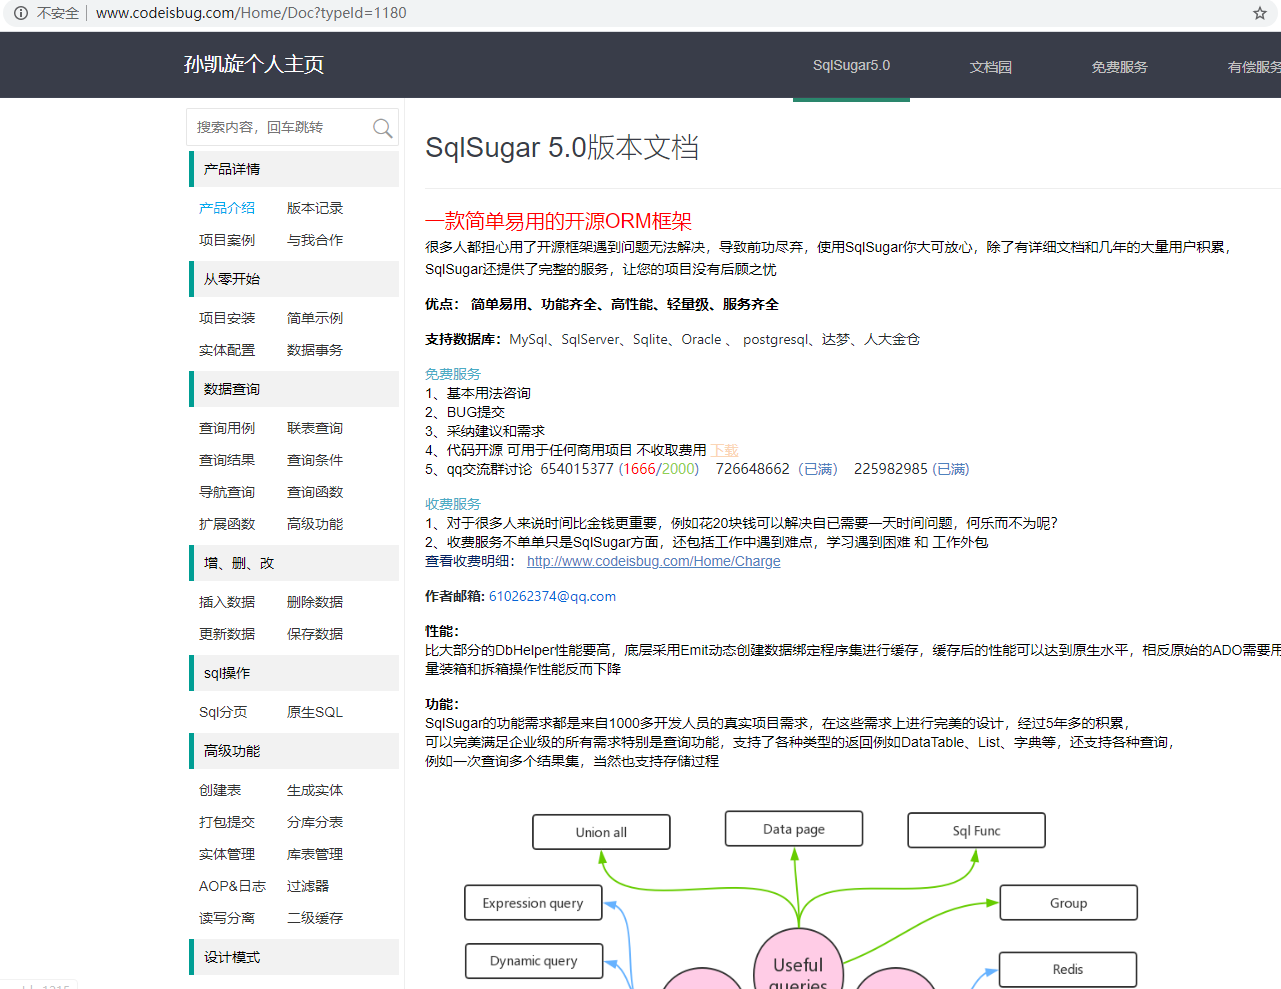Open the 产品介绍 link
1281x989 pixels.
click(x=227, y=208)
